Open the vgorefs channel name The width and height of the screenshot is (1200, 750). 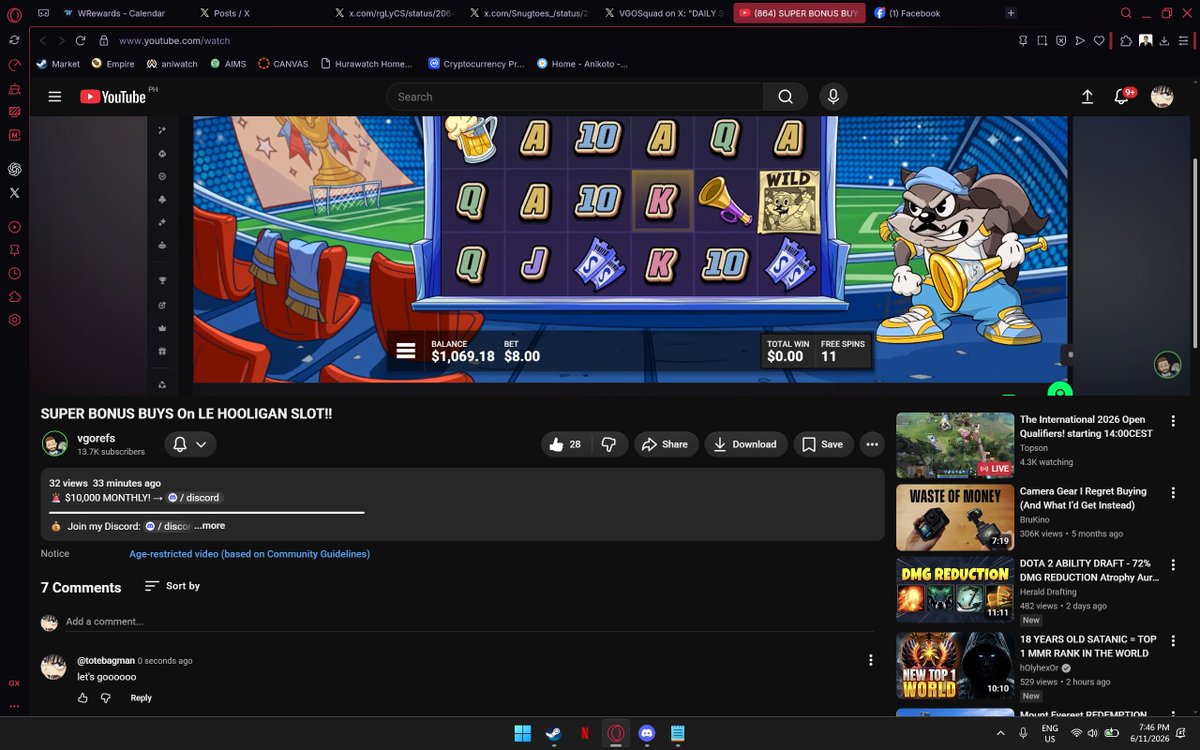(96, 438)
